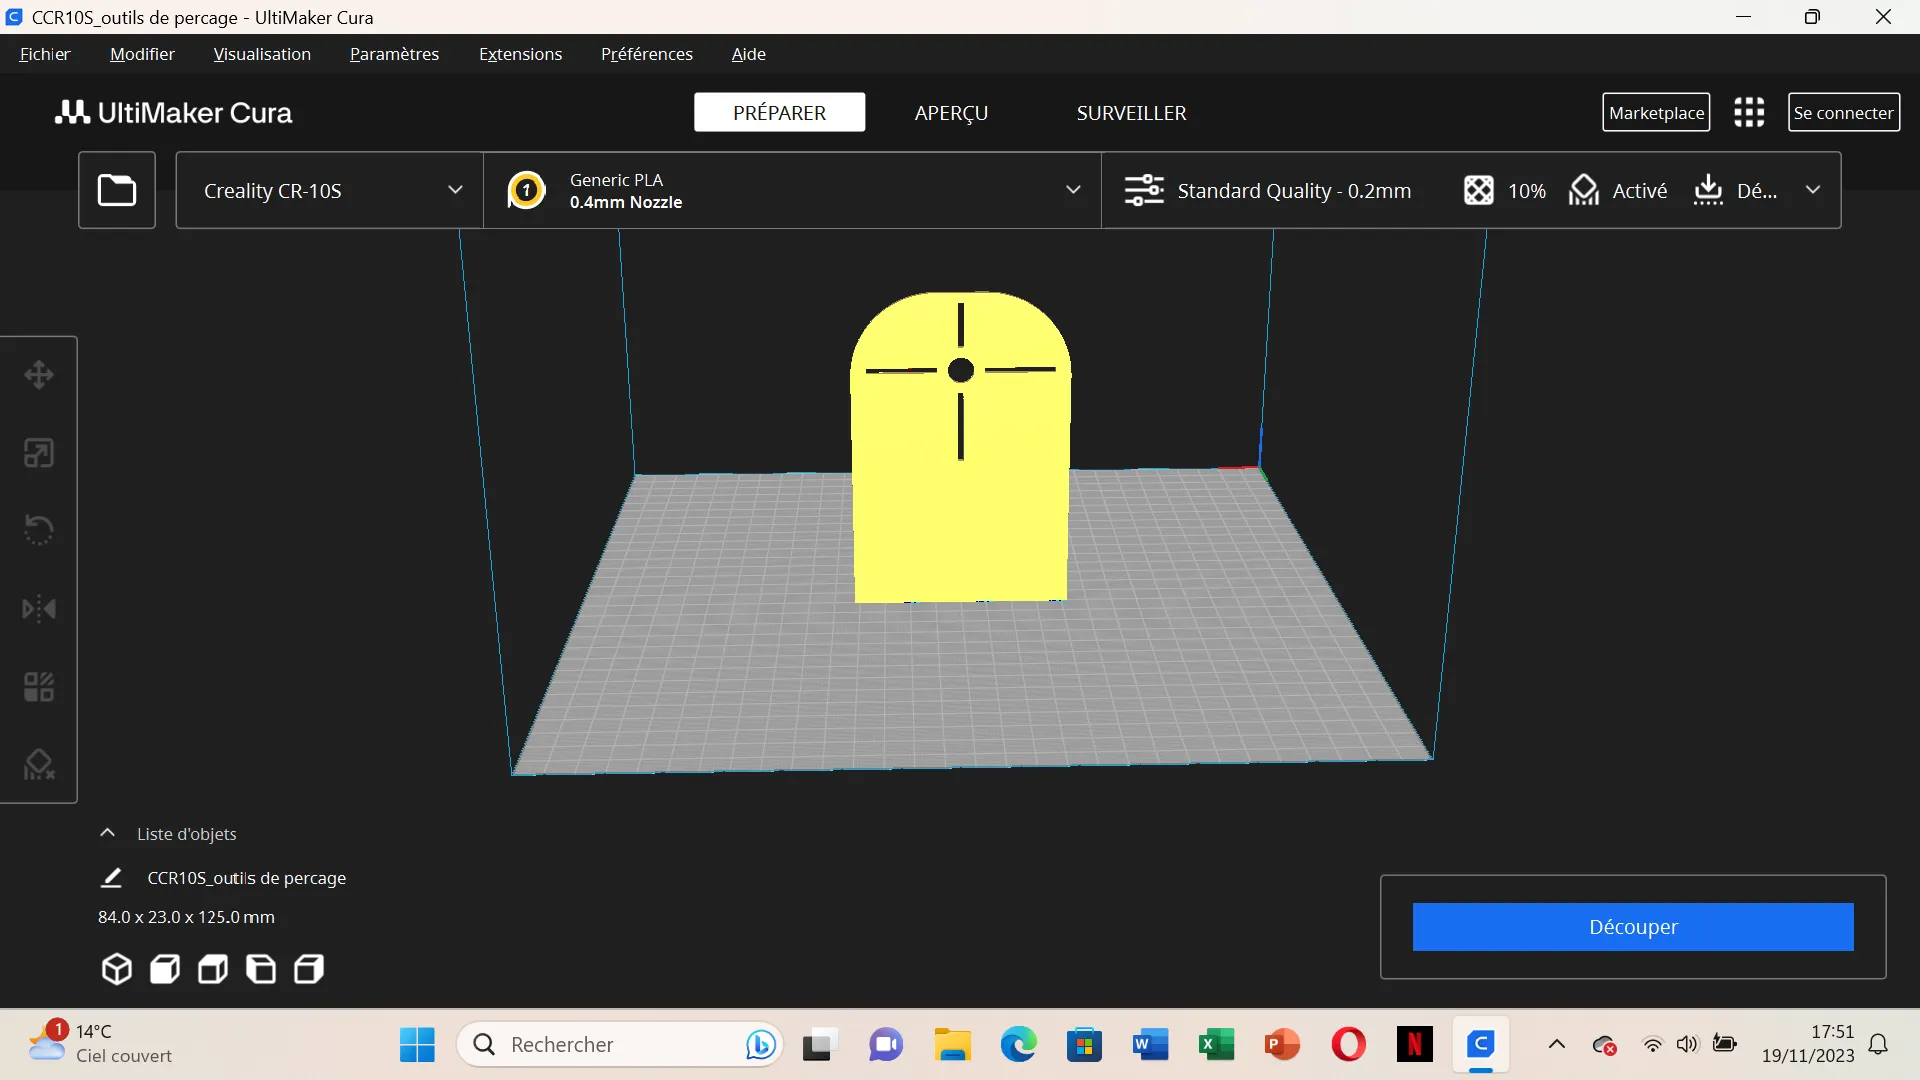Open the Marketplace button

[x=1656, y=113]
